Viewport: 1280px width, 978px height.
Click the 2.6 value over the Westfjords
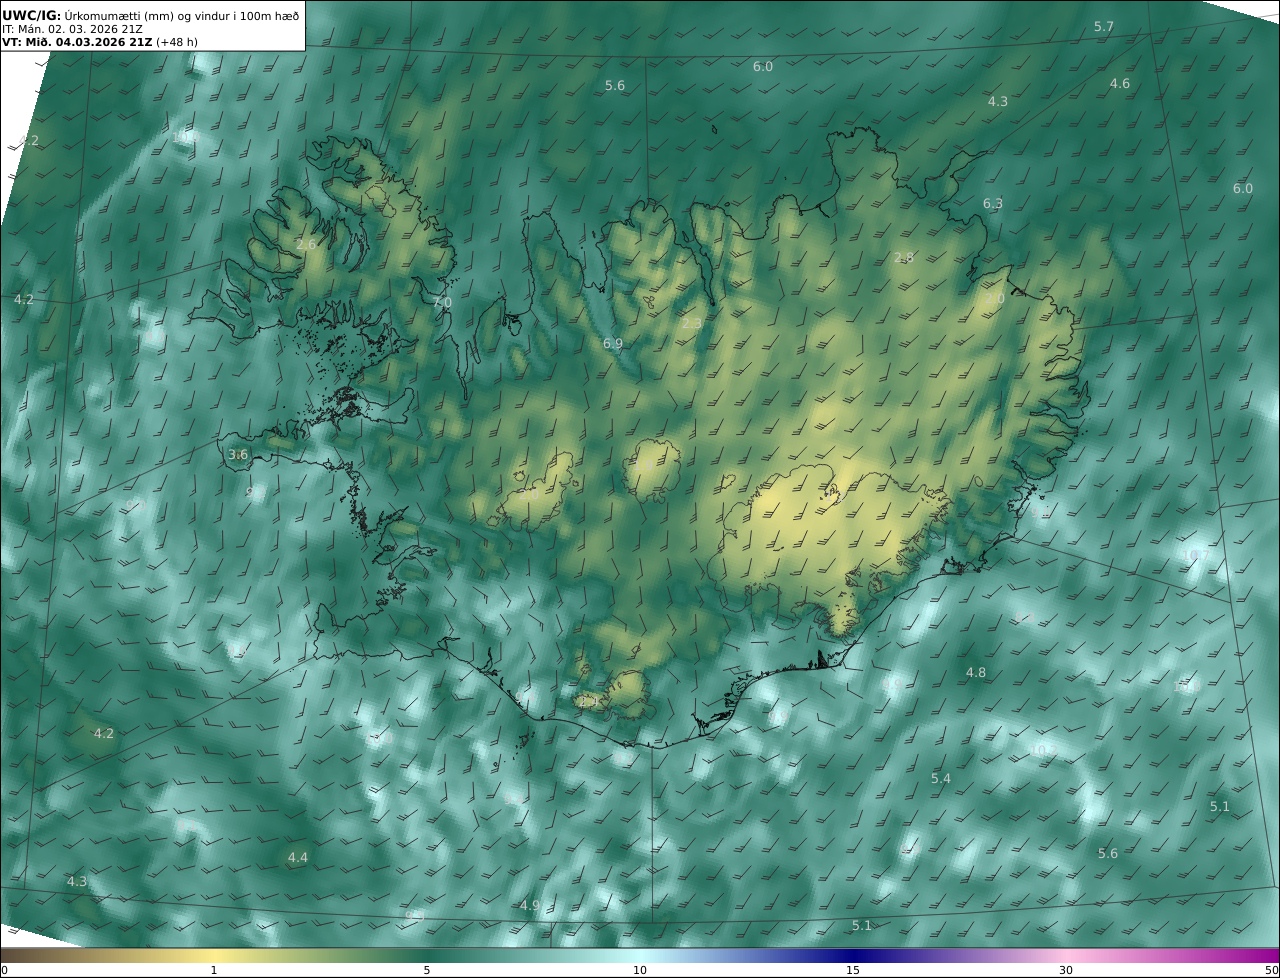tap(306, 245)
